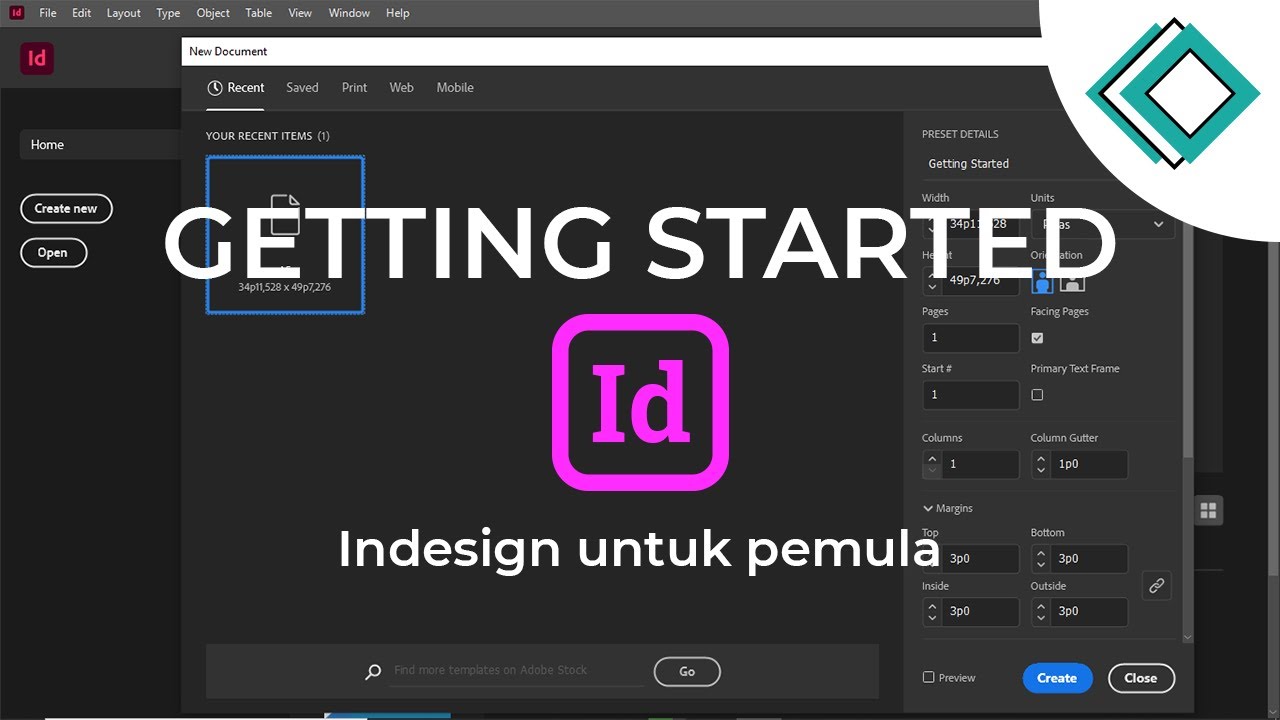Open the Object menu

[x=213, y=13]
